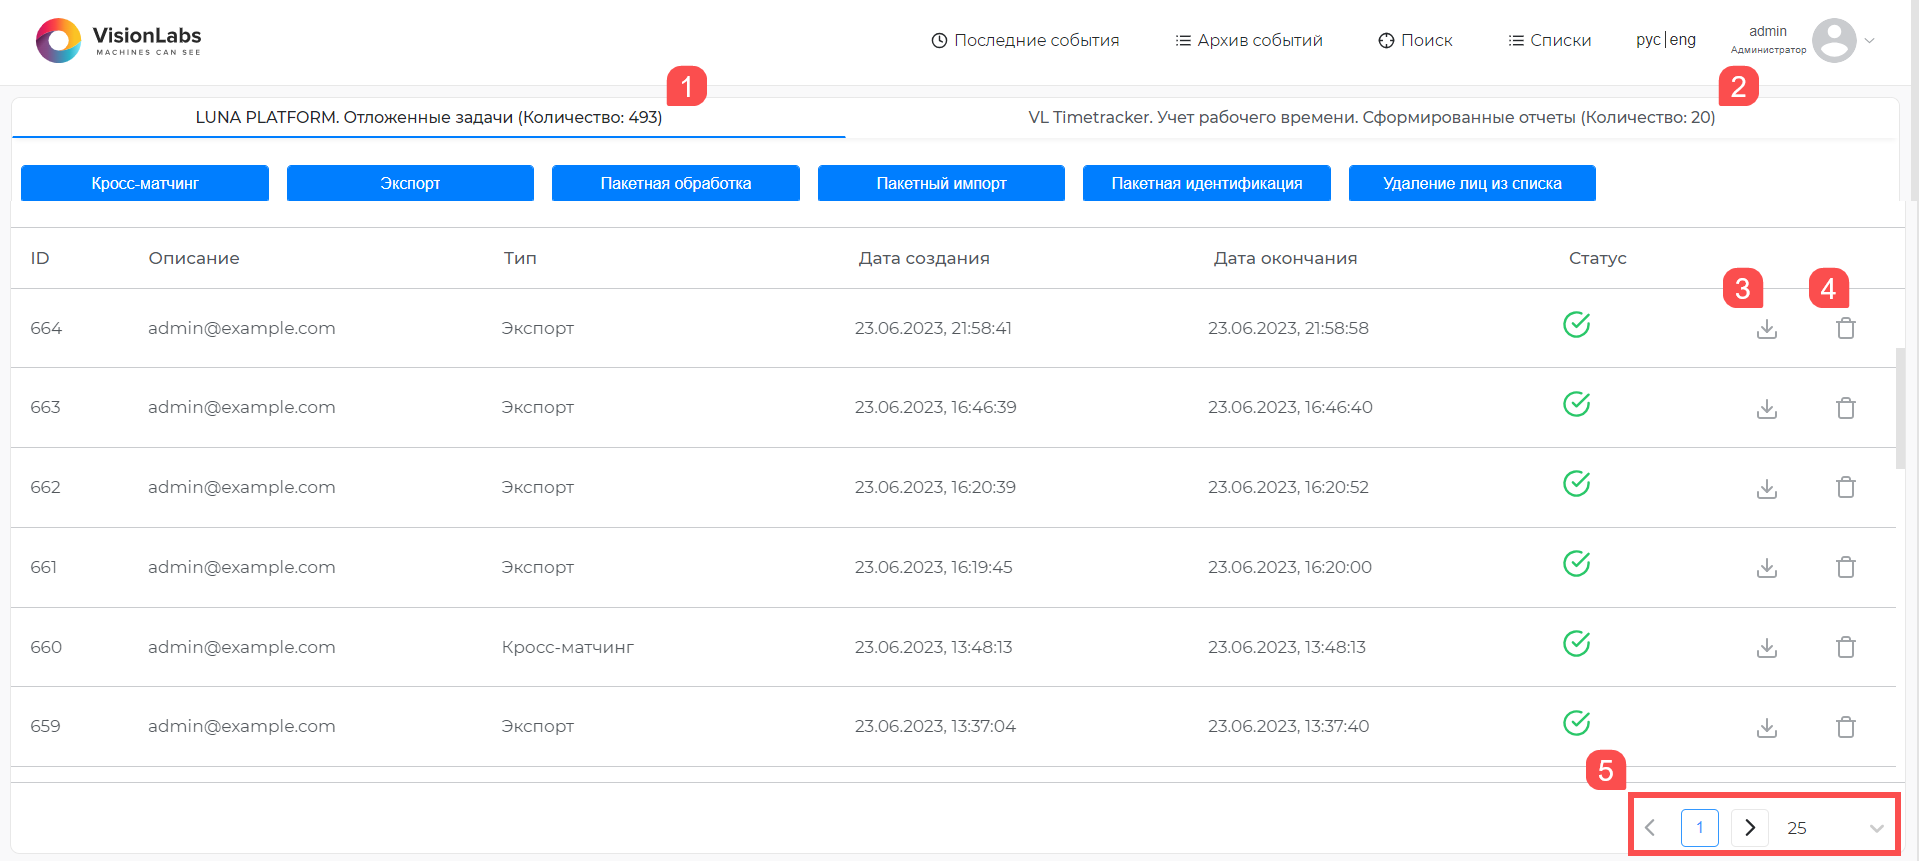Viewport: 1919px width, 861px height.
Task: Click the done status icon for task 662
Action: [x=1577, y=484]
